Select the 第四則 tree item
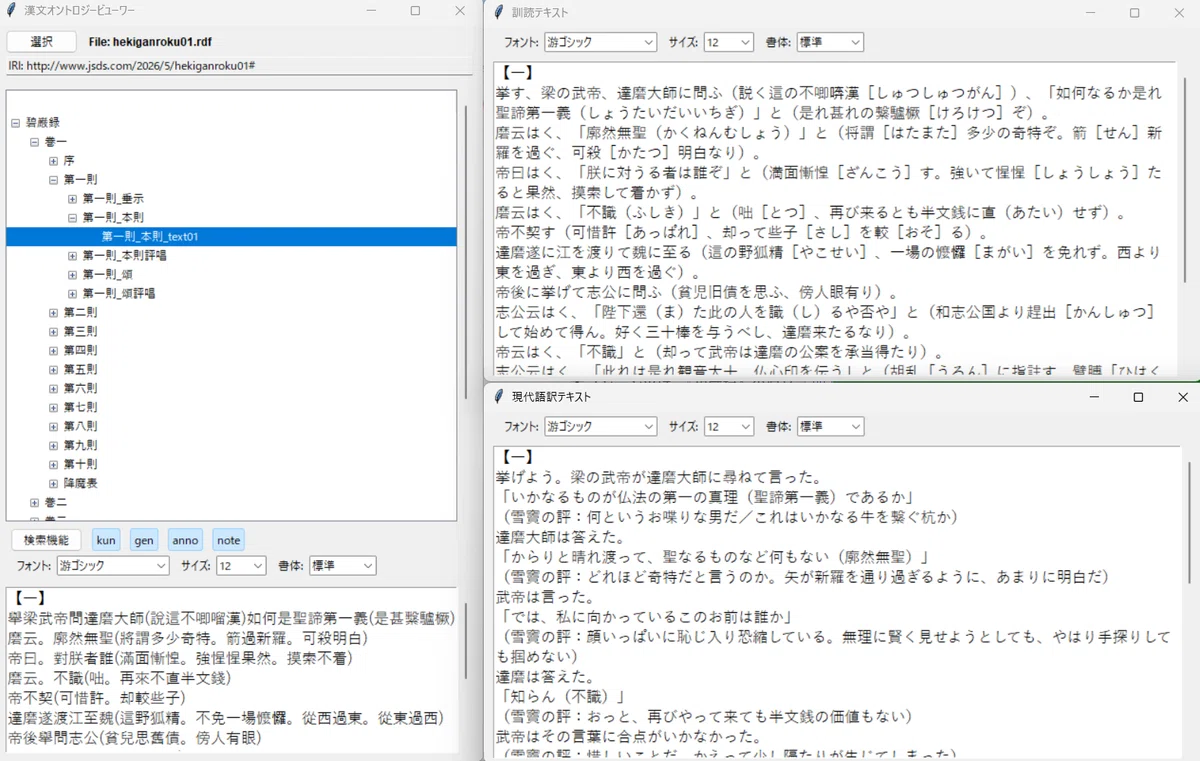The width and height of the screenshot is (1200, 761). tap(80, 350)
